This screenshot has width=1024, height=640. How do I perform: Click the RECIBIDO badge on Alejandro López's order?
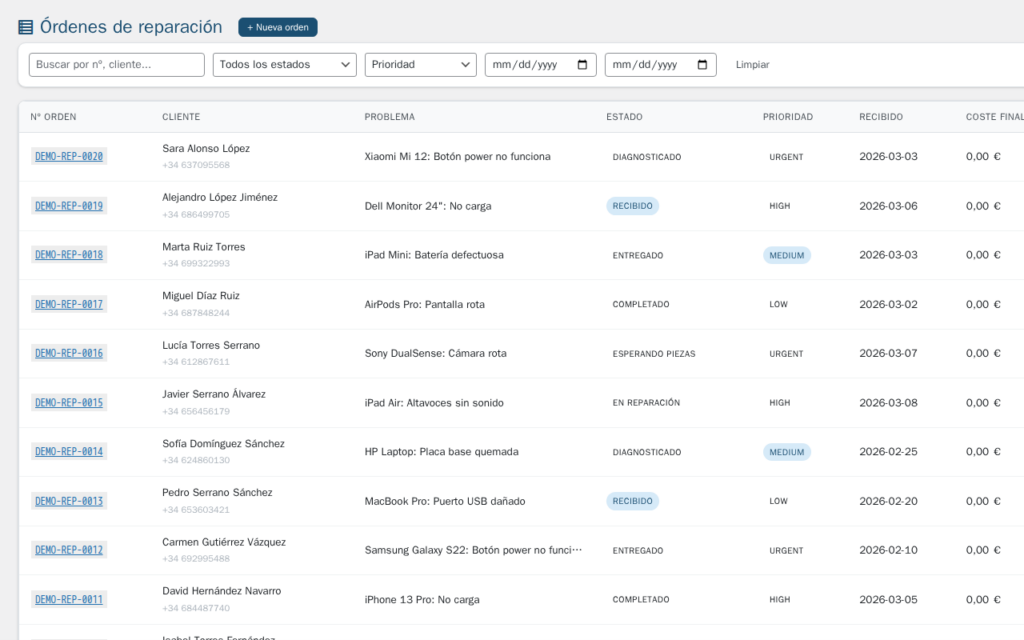632,205
